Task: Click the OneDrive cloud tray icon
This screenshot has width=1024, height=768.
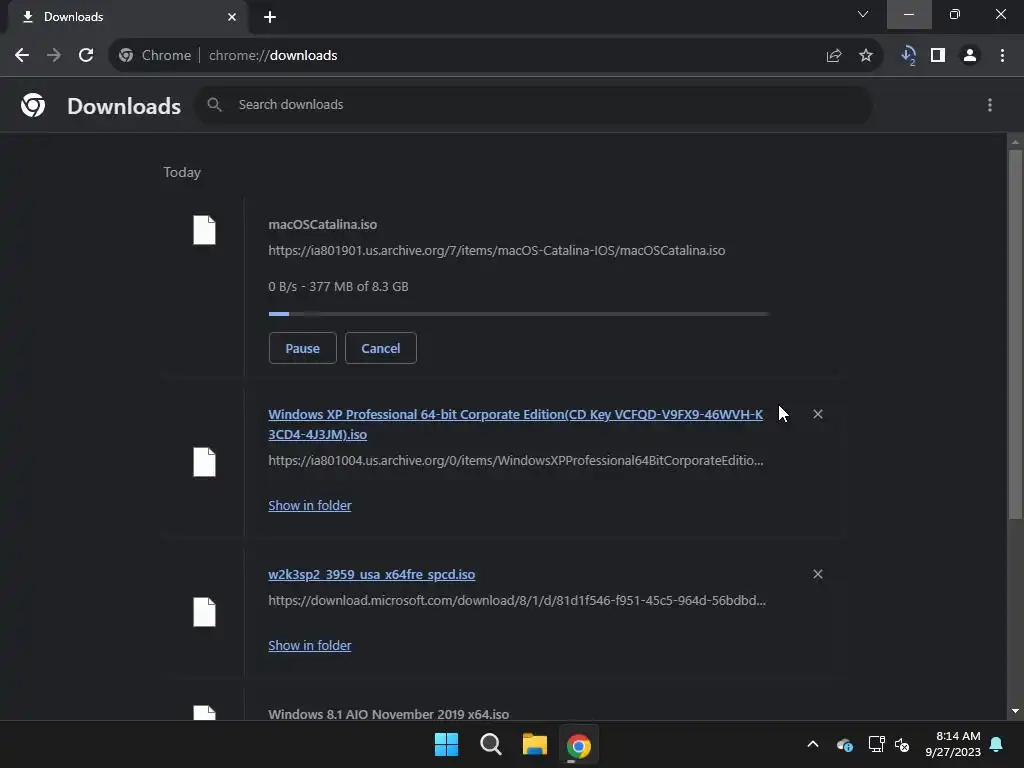Action: coord(844,744)
